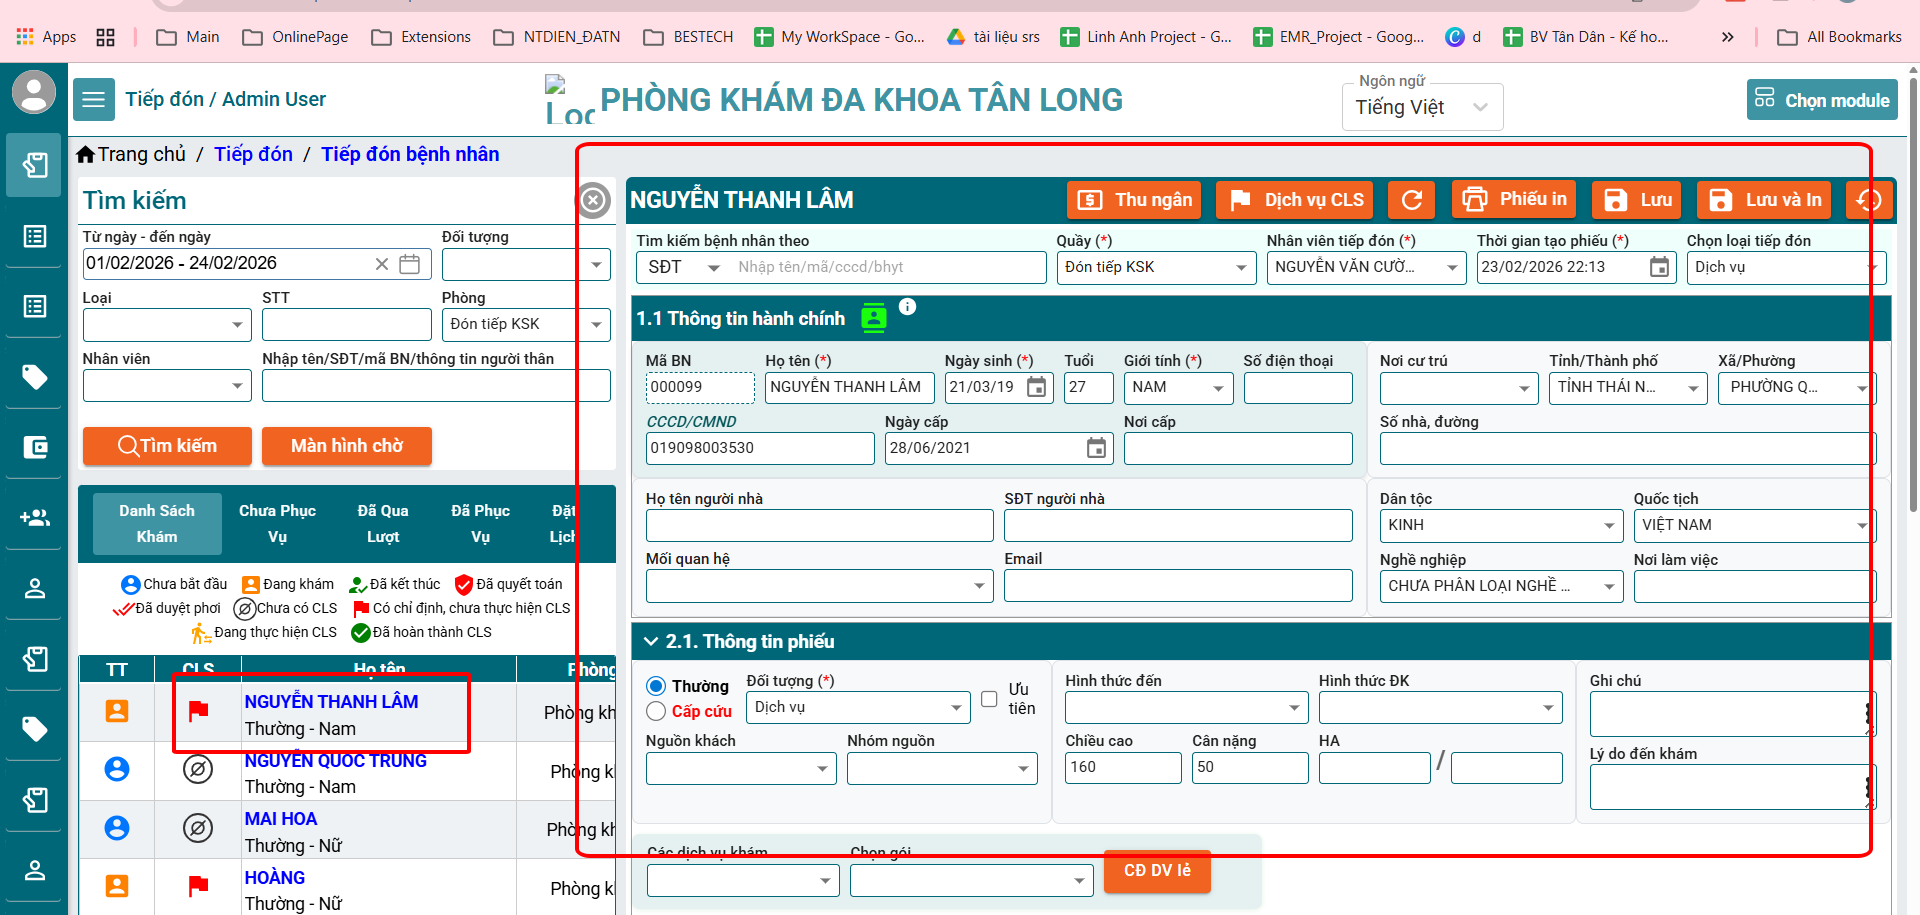The image size is (1920, 915).
Task: Click the user avatar icon in sidebar
Action: (34, 93)
